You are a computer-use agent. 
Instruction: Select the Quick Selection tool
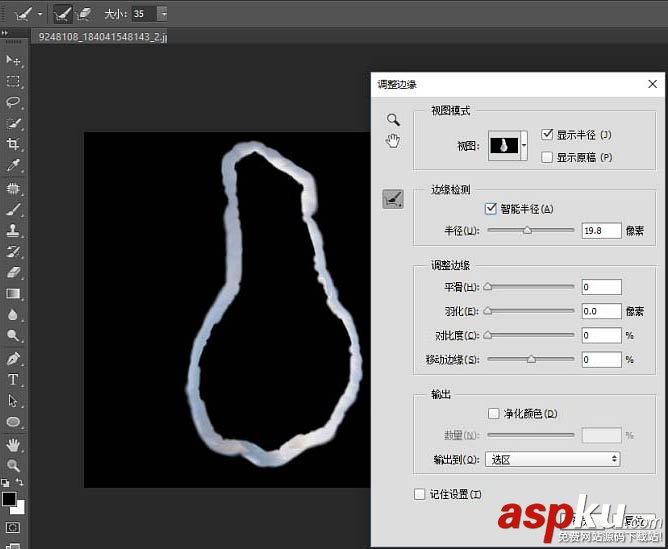(x=13, y=124)
